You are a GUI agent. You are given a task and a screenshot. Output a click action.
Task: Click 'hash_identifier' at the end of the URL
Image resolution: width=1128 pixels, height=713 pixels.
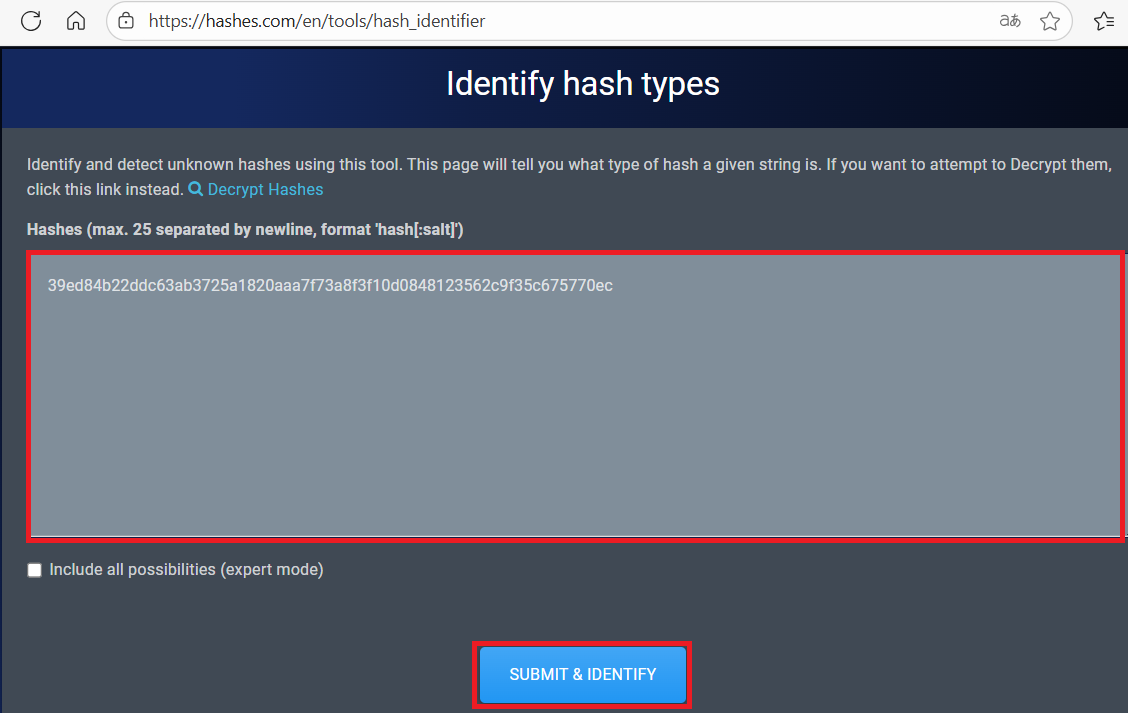click(429, 21)
